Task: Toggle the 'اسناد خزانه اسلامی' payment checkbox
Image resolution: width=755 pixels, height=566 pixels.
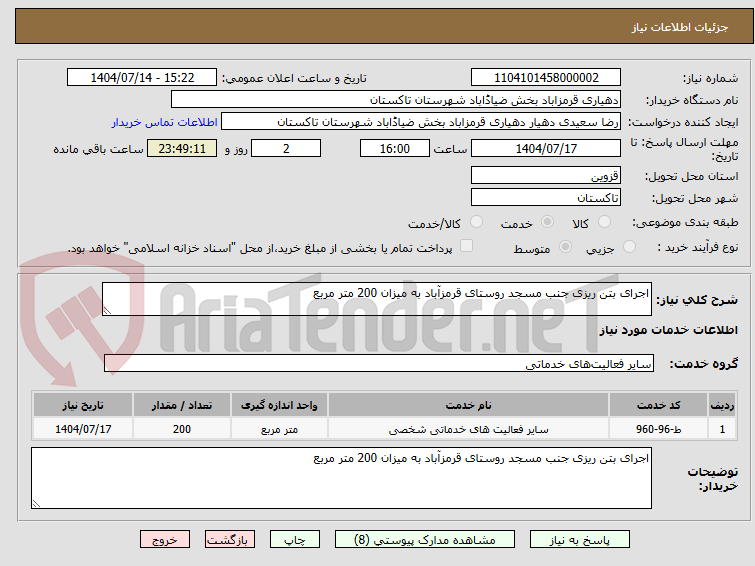Action: pyautogui.click(x=466, y=246)
